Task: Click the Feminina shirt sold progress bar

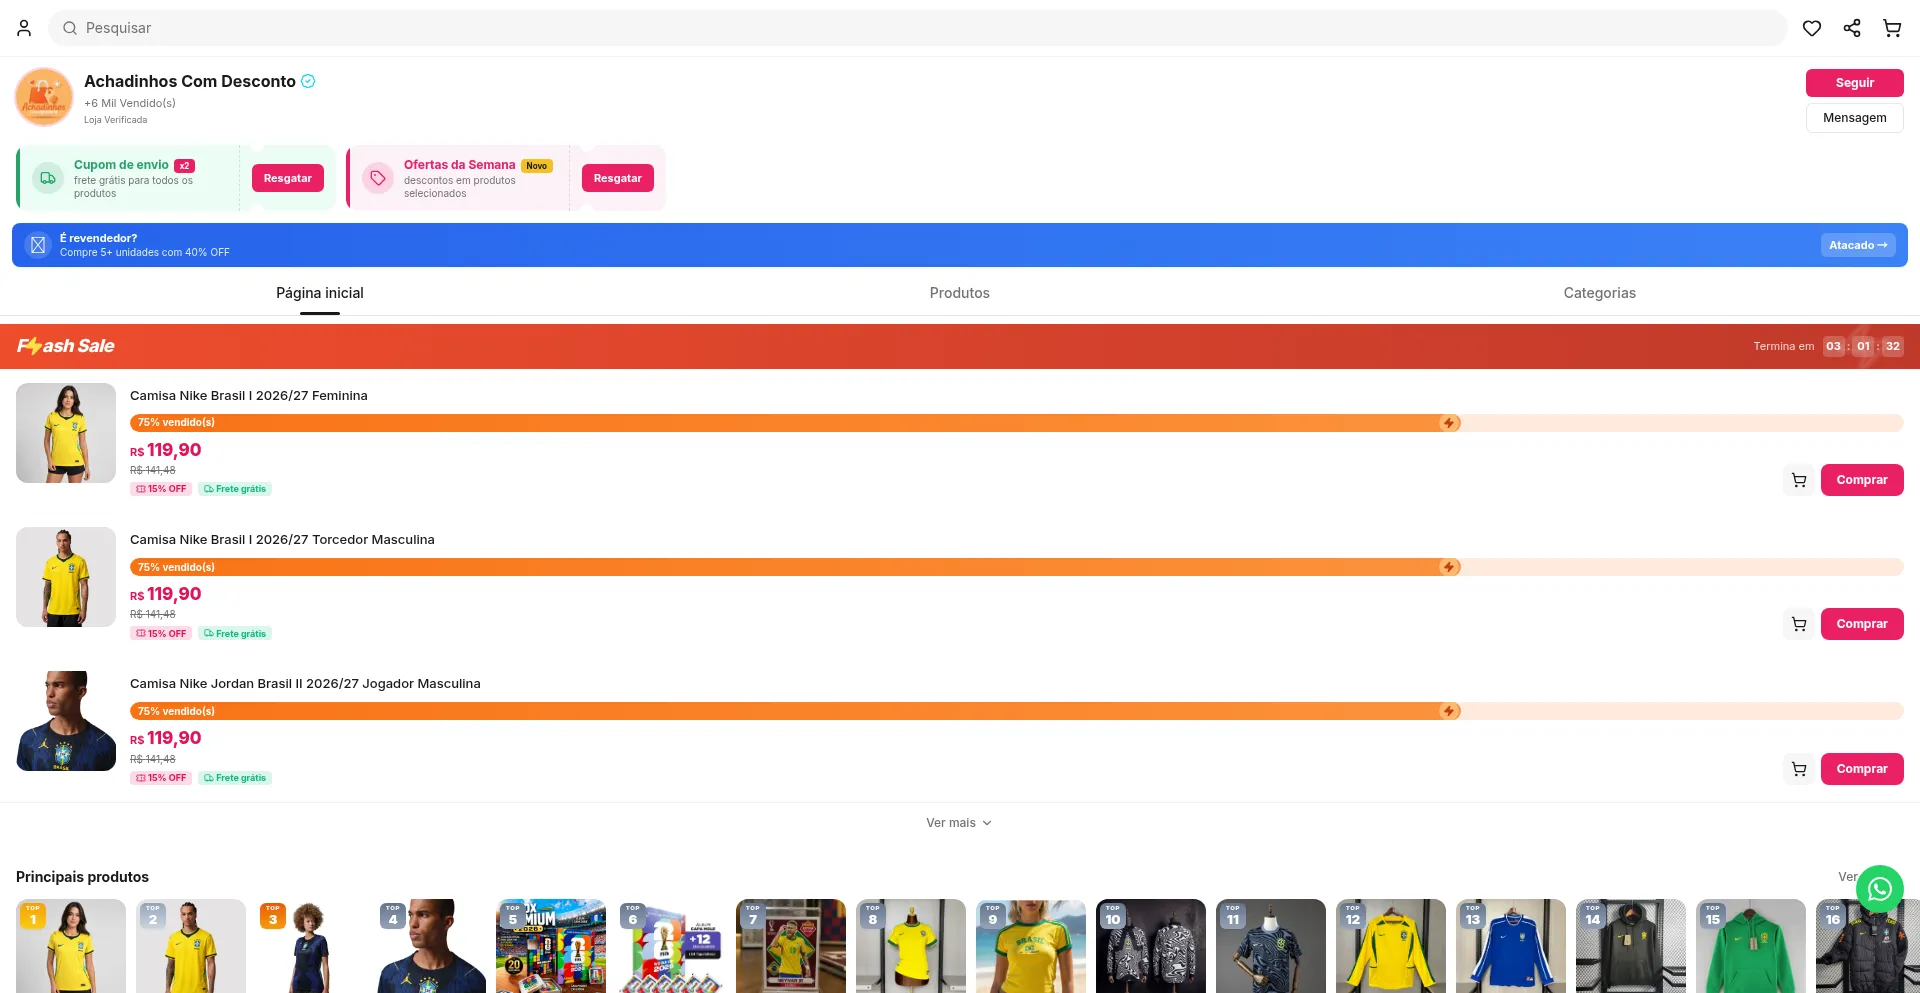Action: [1017, 423]
